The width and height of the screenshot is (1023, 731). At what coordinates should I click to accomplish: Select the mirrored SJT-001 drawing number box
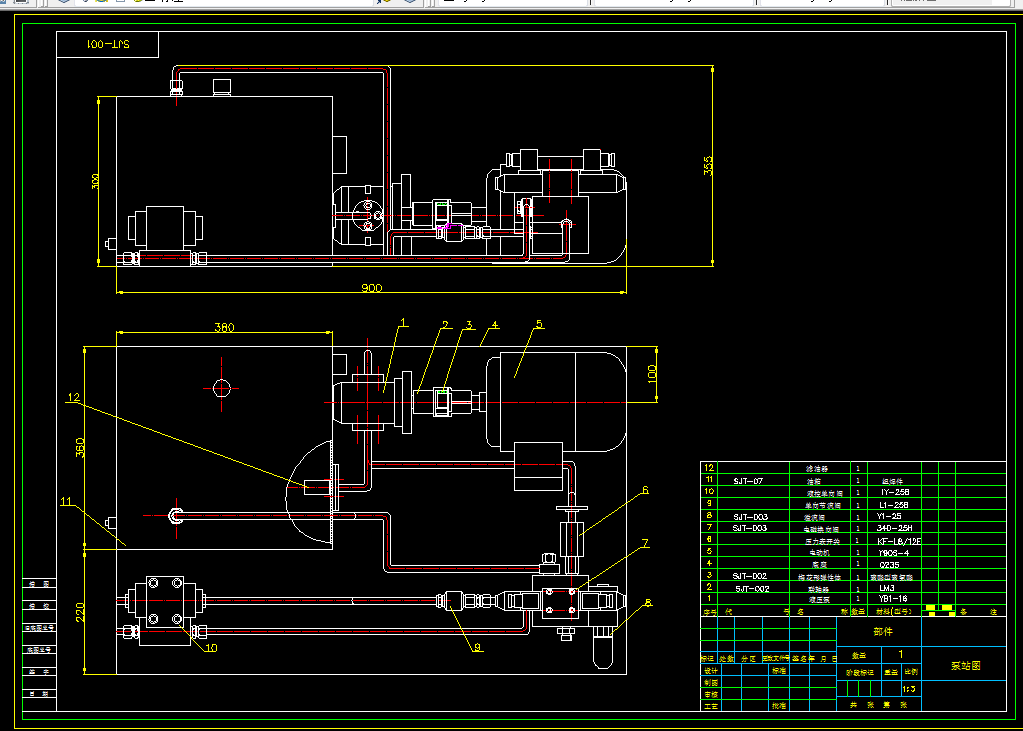pyautogui.click(x=108, y=44)
